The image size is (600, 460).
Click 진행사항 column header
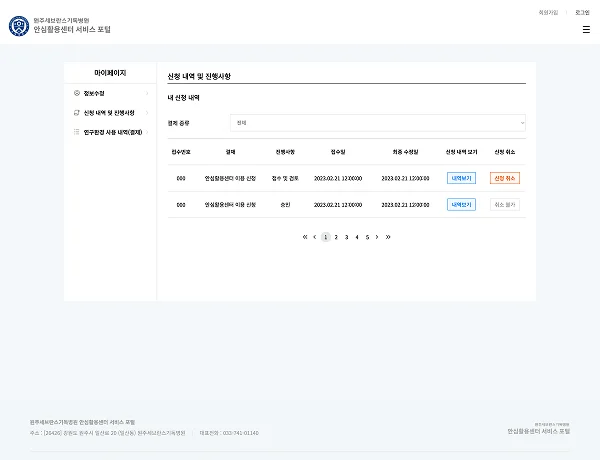click(285, 152)
